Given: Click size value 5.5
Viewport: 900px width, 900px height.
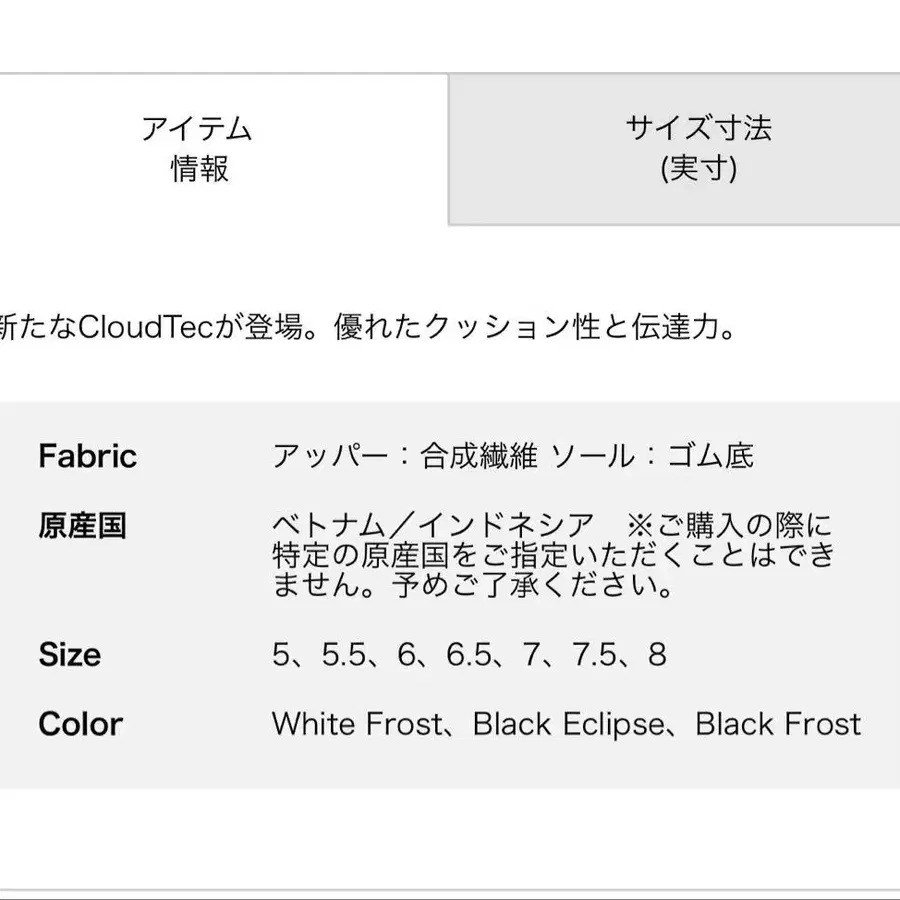Looking at the screenshot, I should point(344,654).
